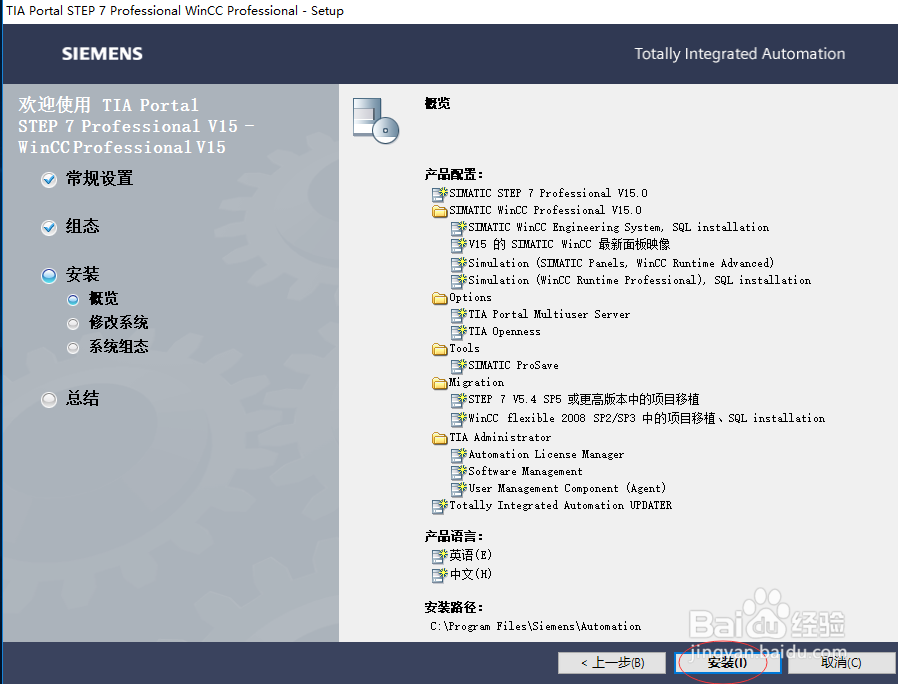This screenshot has width=898, height=684.
Task: Click the TIA Portal Multiuser Server icon
Action: [459, 315]
